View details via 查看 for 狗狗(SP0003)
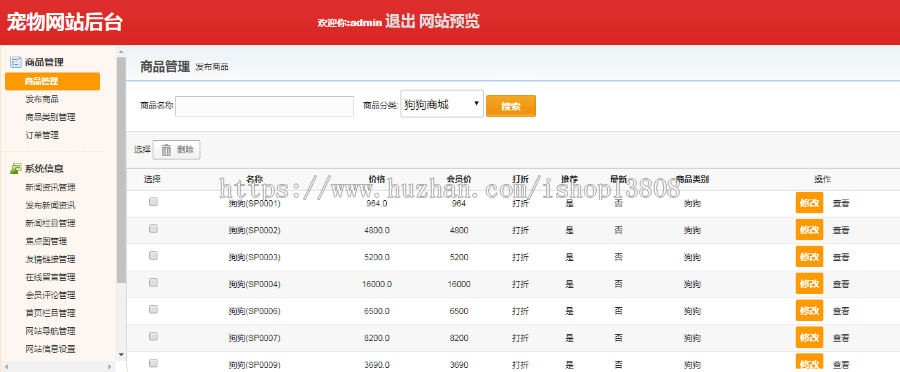Screen dimensions: 900x372 coord(841,257)
